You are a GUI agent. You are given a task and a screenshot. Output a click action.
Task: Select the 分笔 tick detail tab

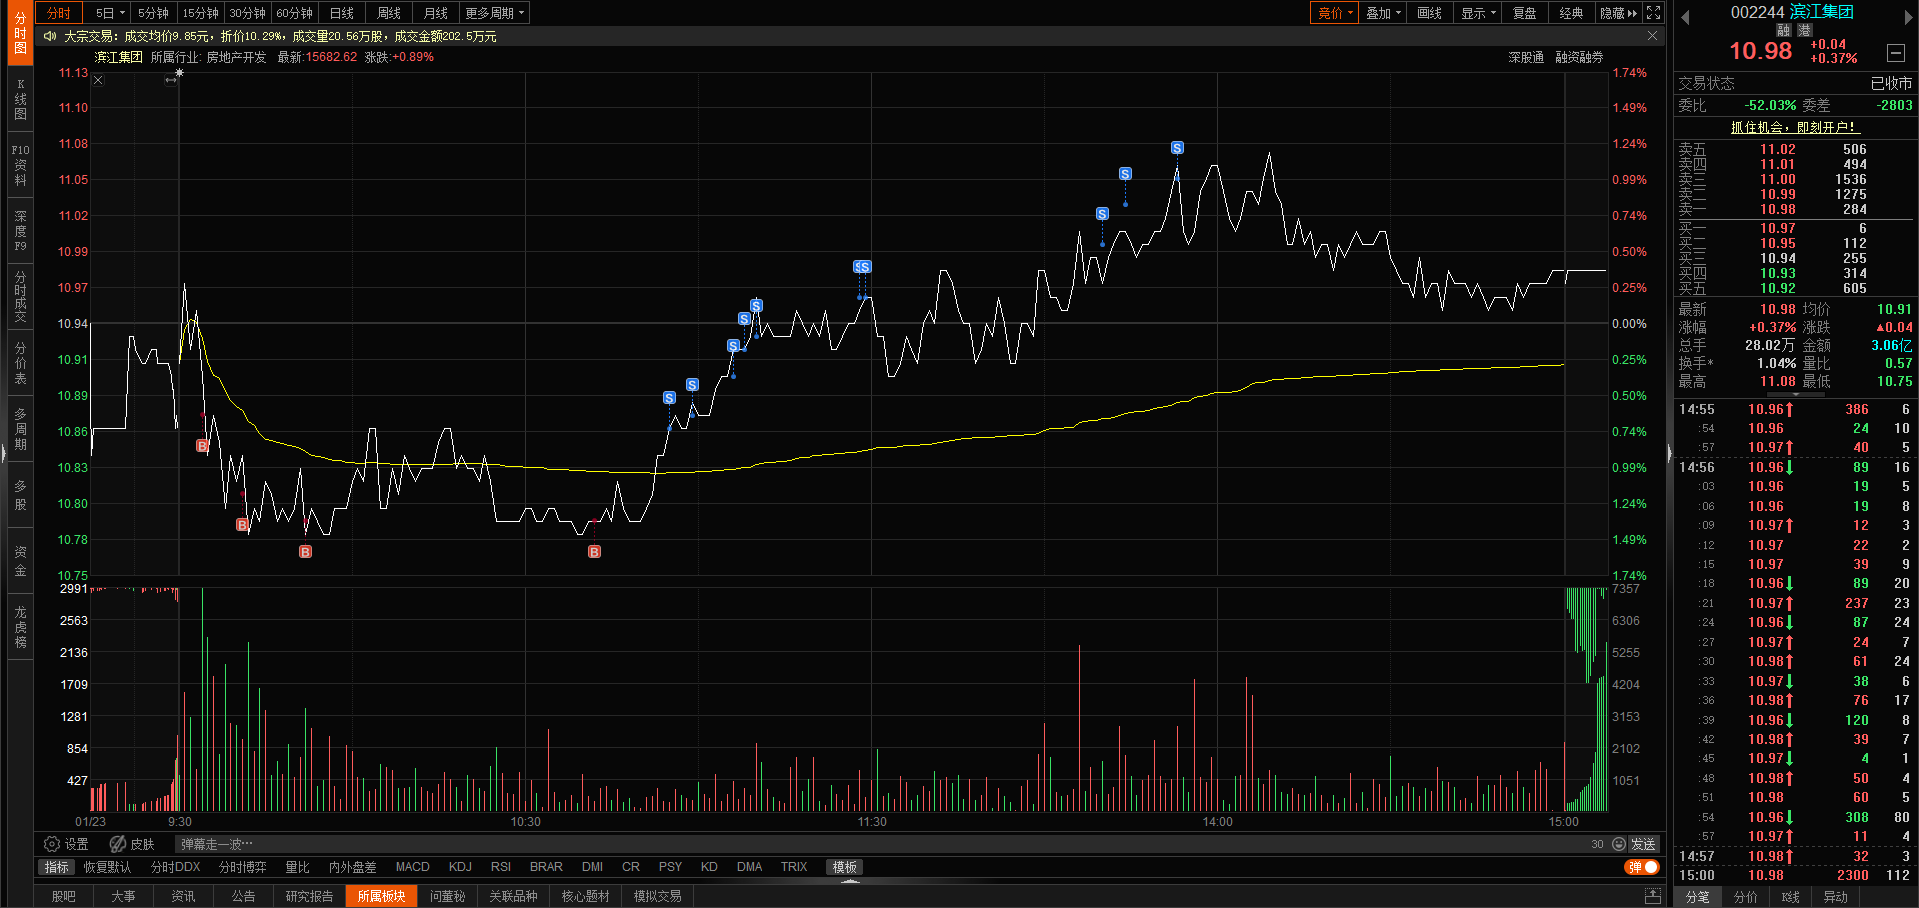click(1698, 897)
